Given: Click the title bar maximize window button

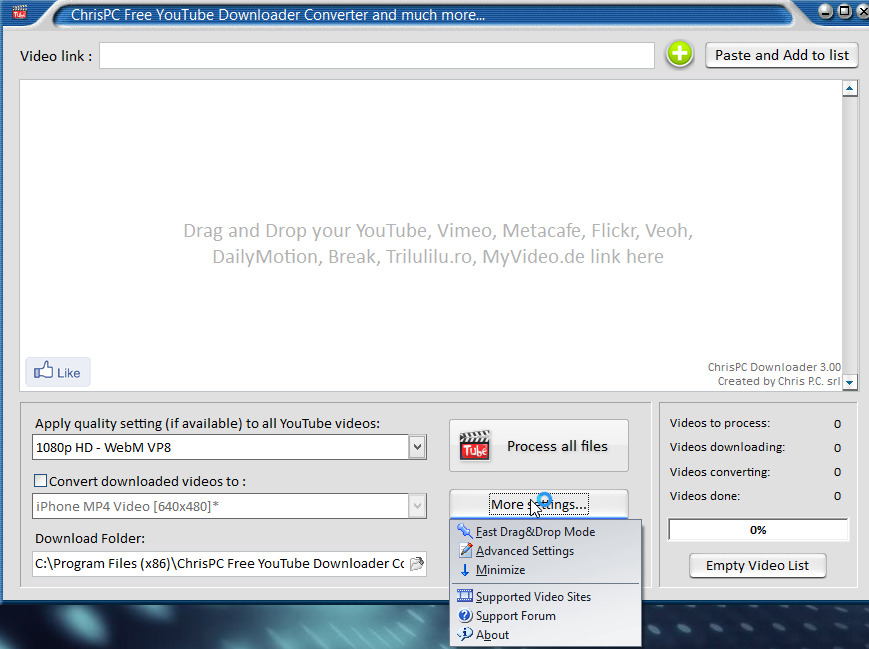Looking at the screenshot, I should pos(844,11).
